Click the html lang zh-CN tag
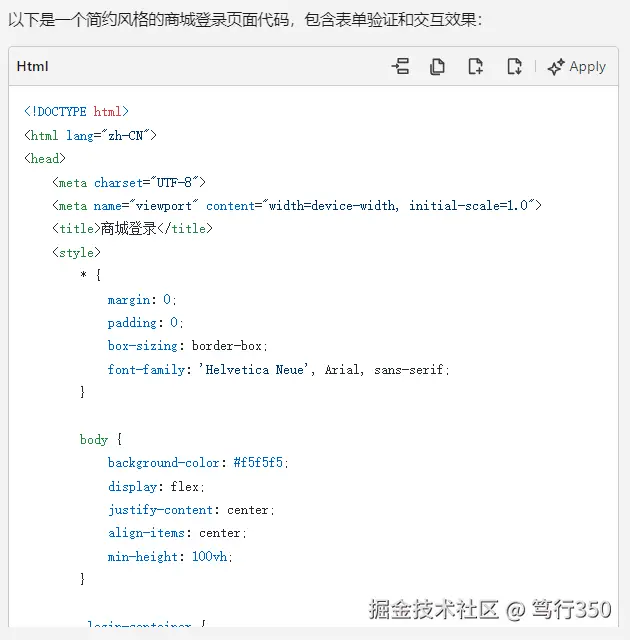Viewport: 630px width, 640px height. [90, 135]
